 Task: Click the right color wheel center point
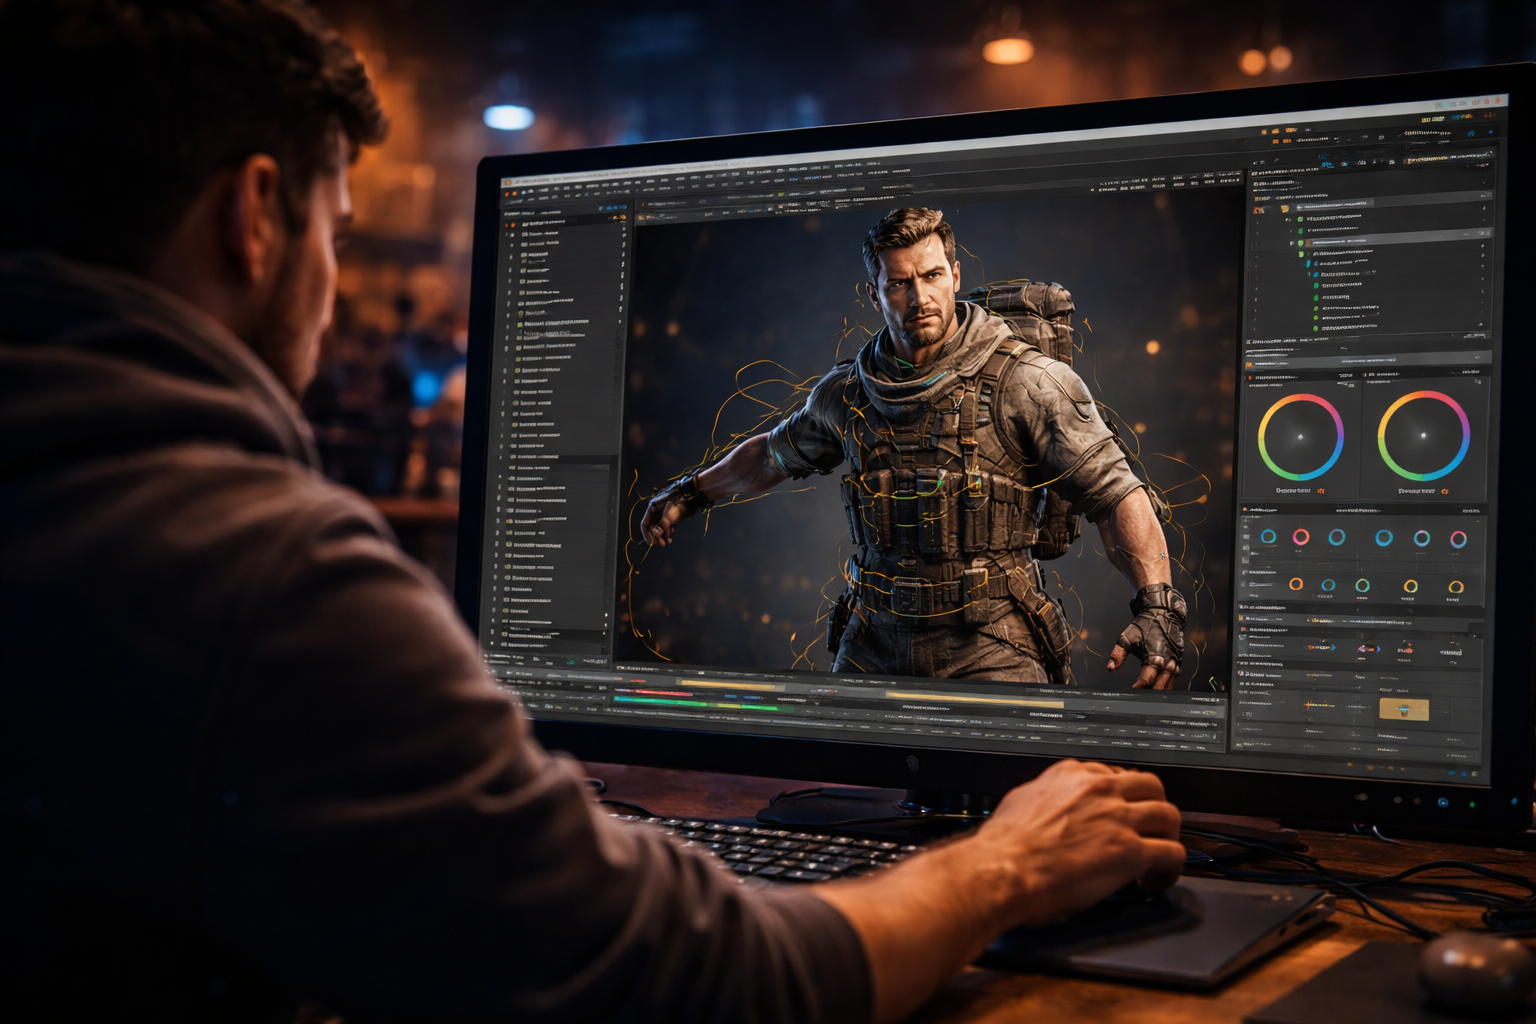tap(1423, 435)
